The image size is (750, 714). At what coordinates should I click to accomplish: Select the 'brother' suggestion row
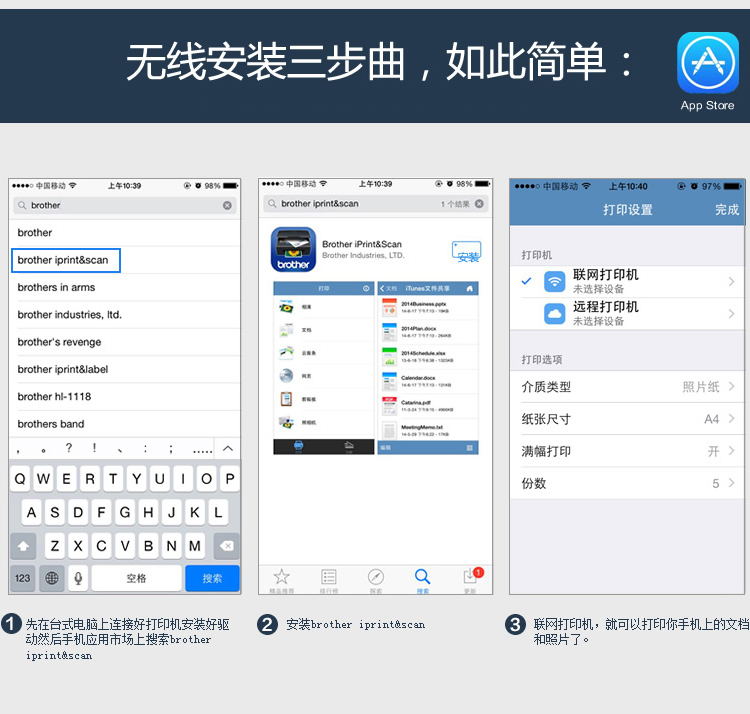point(124,233)
